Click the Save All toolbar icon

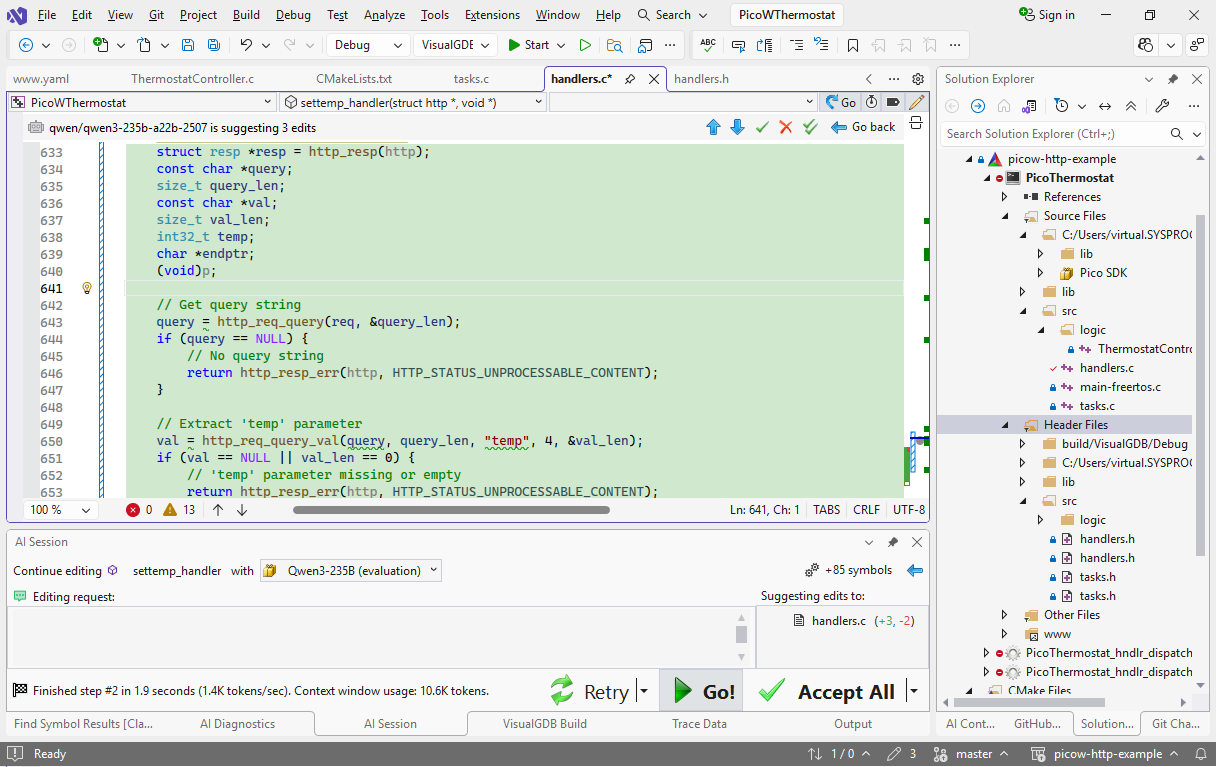pyautogui.click(x=213, y=45)
